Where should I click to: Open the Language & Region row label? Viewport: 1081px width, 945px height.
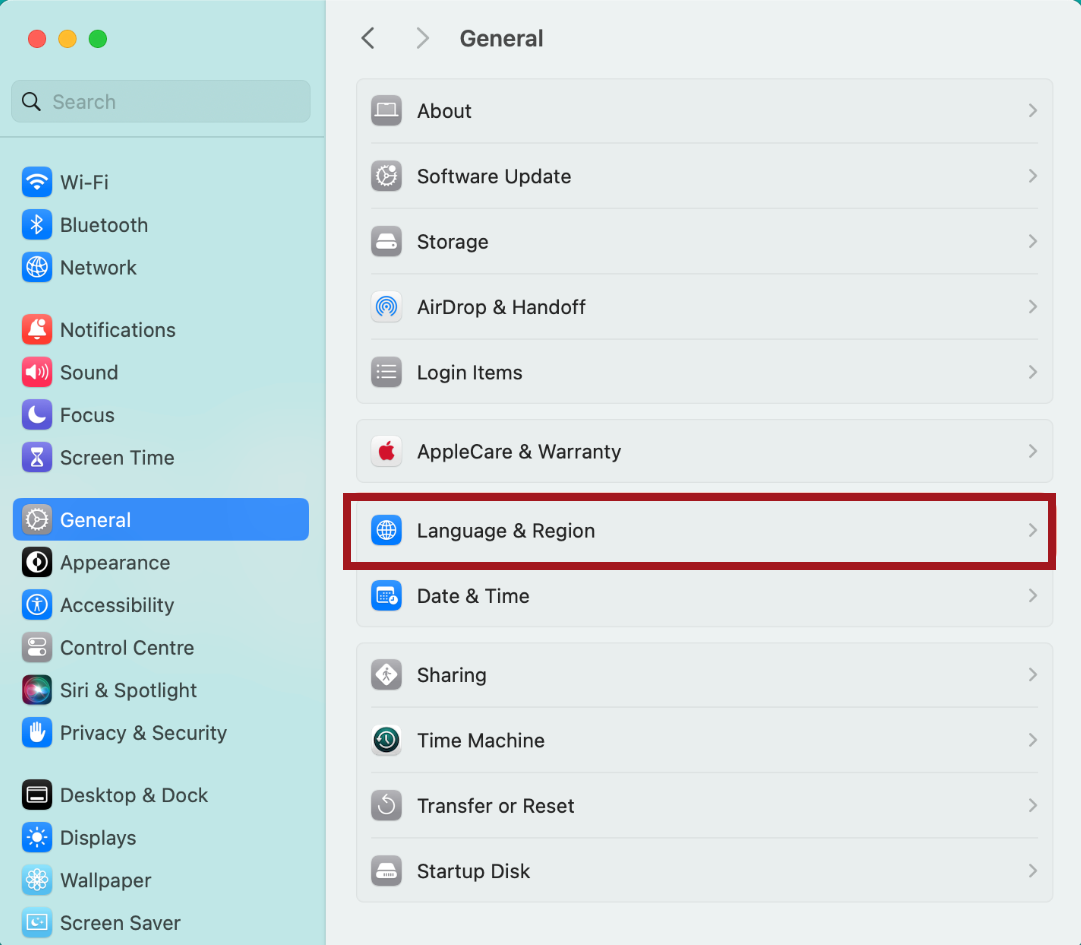tap(505, 531)
